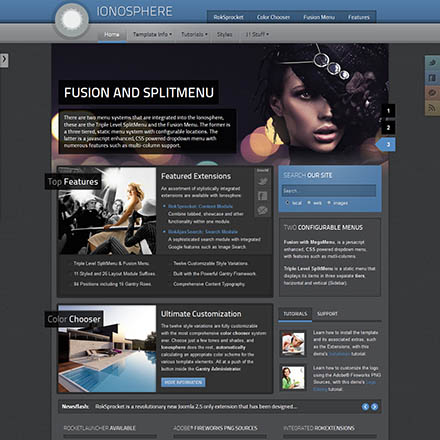The width and height of the screenshot is (440, 440).
Task: Go to the Home menu item
Action: tap(112, 34)
